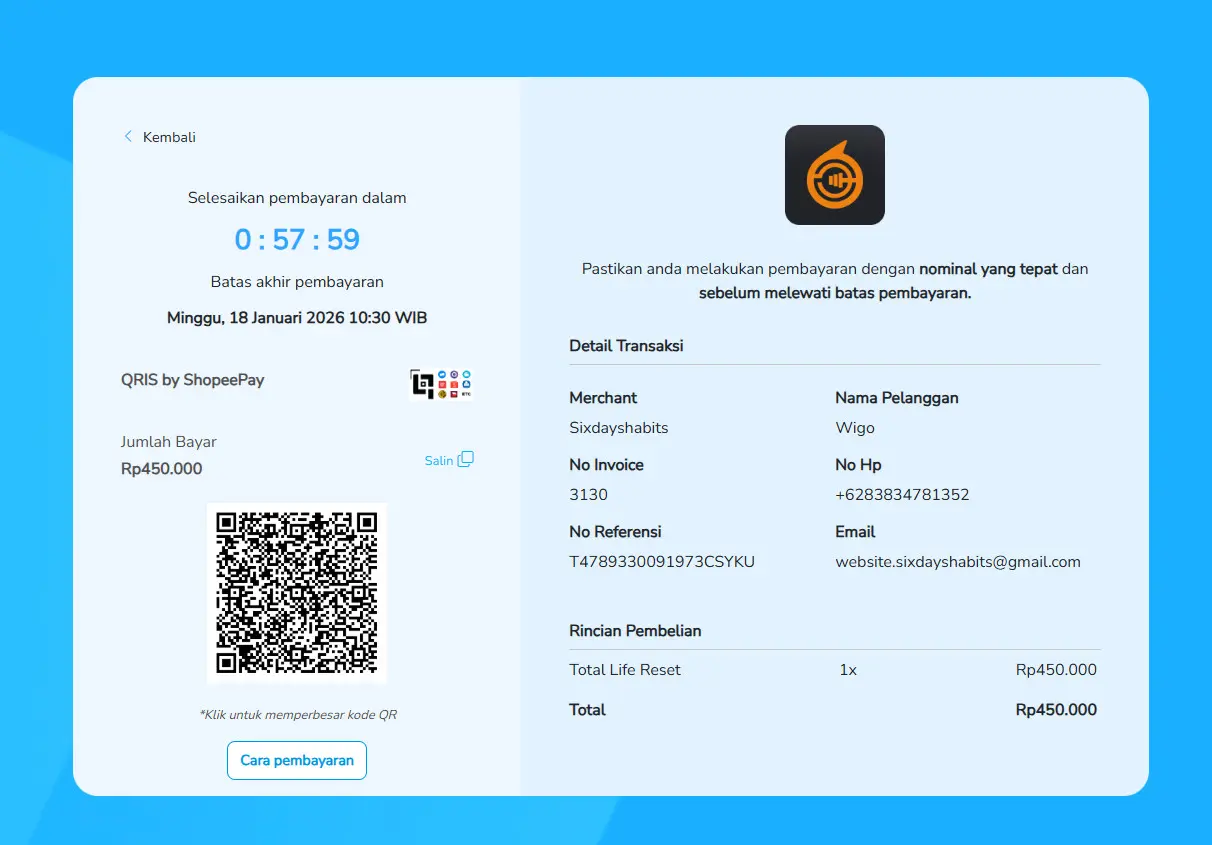Click the countdown timer 0 : 57 : 59

coord(297,240)
